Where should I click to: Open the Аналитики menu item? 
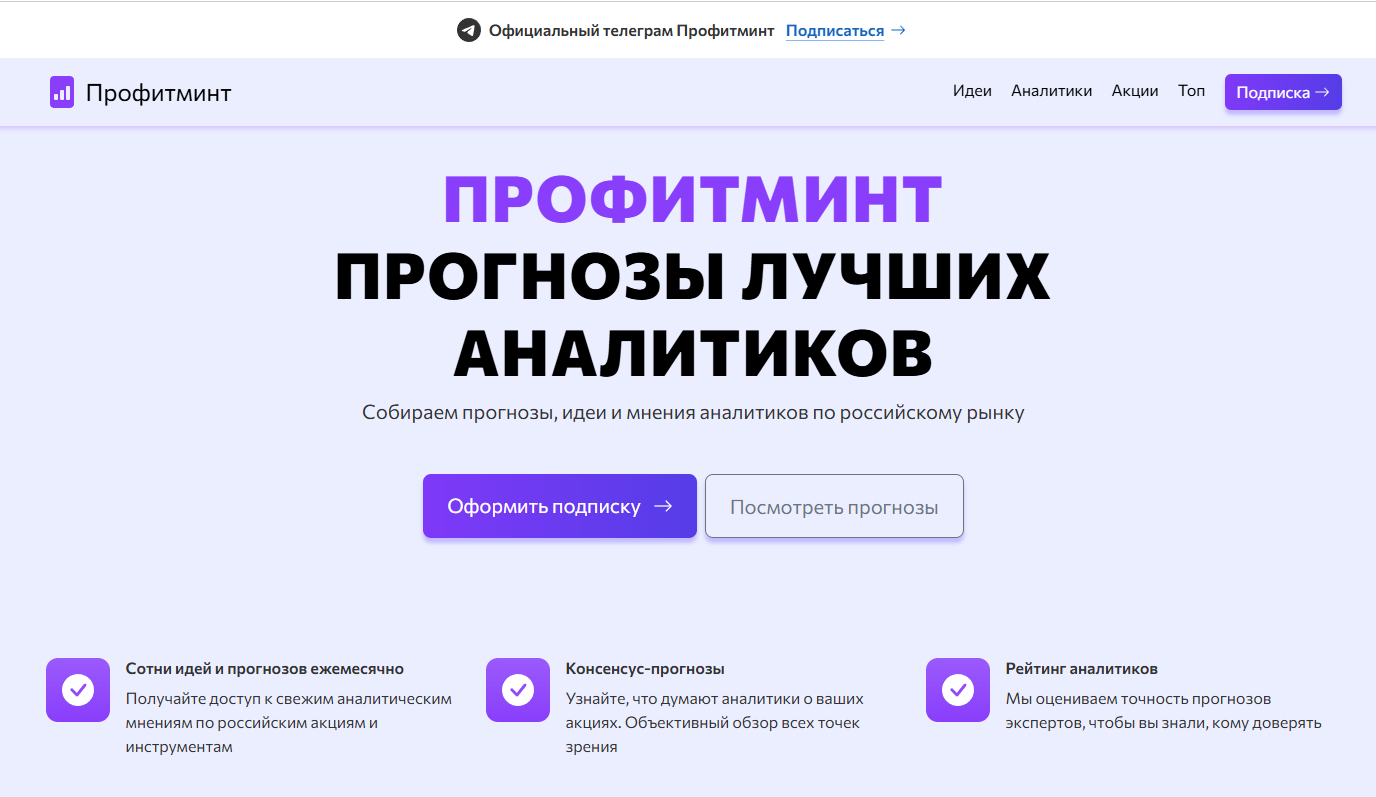(x=1052, y=91)
